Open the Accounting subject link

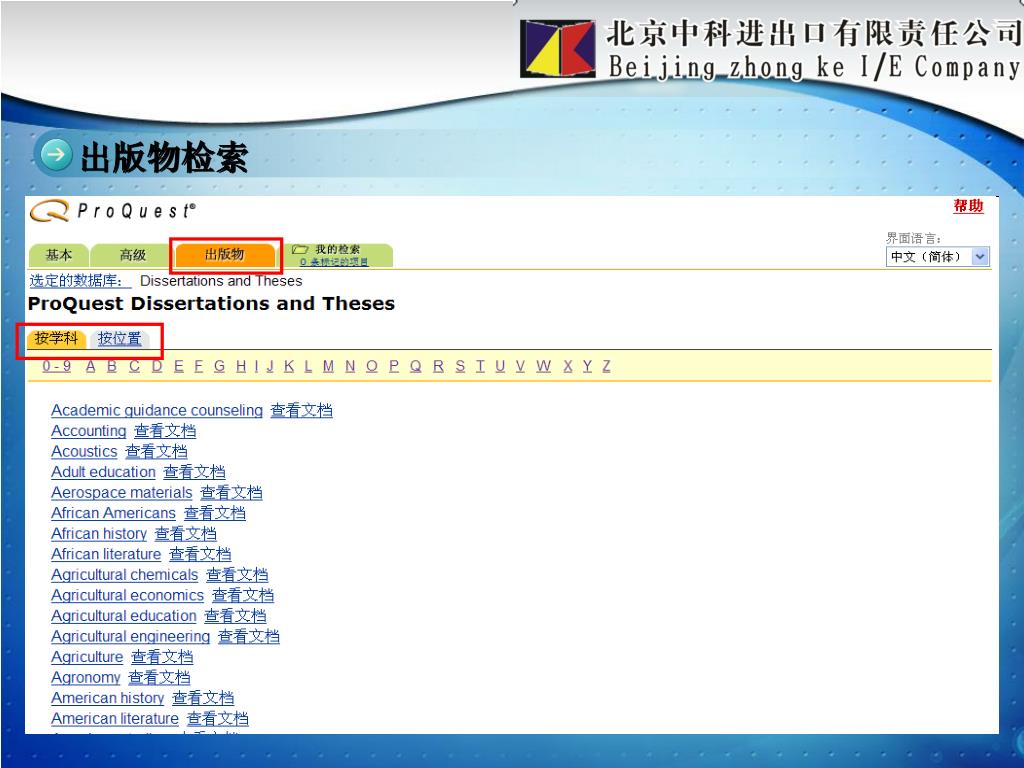point(89,431)
